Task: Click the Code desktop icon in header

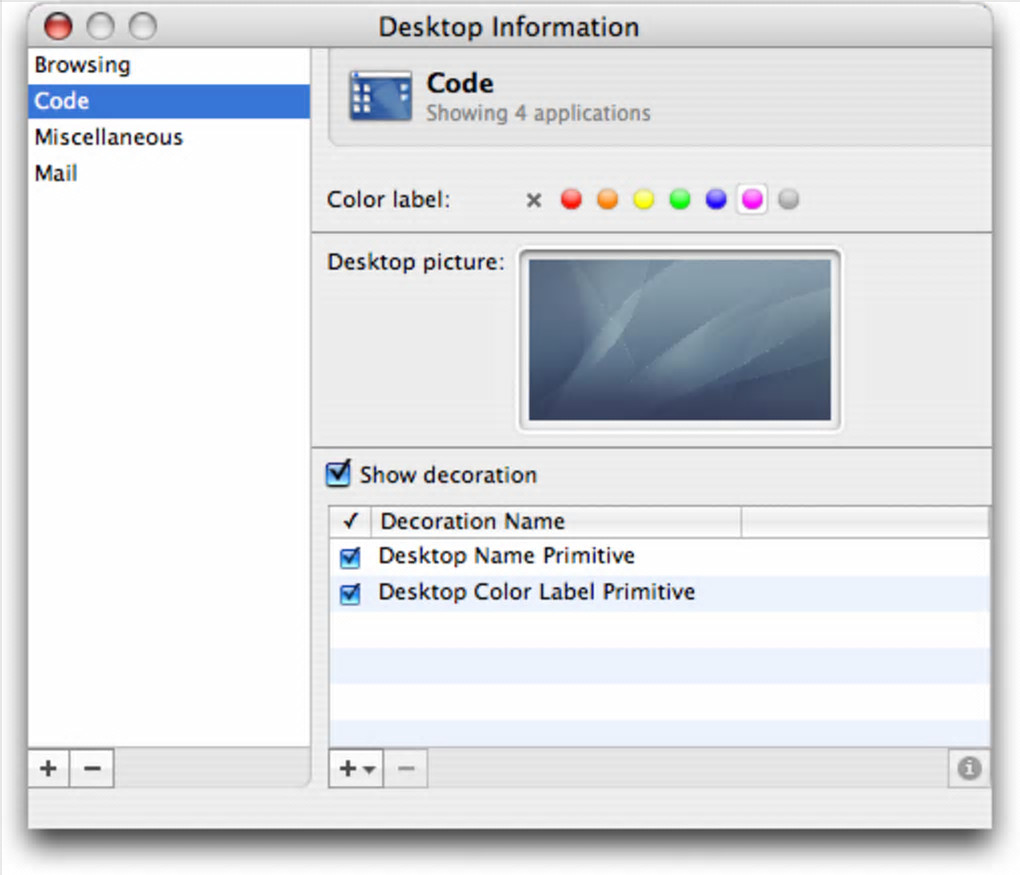Action: (x=380, y=96)
